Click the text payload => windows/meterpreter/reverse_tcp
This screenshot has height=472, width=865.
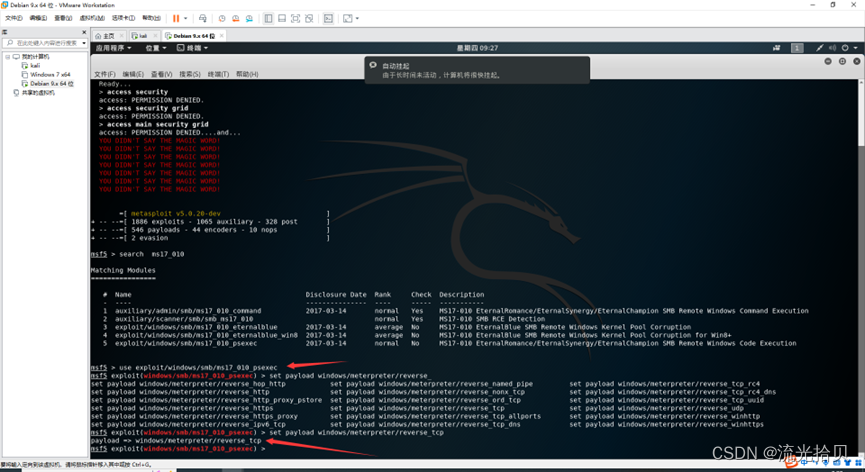[x=177, y=441]
